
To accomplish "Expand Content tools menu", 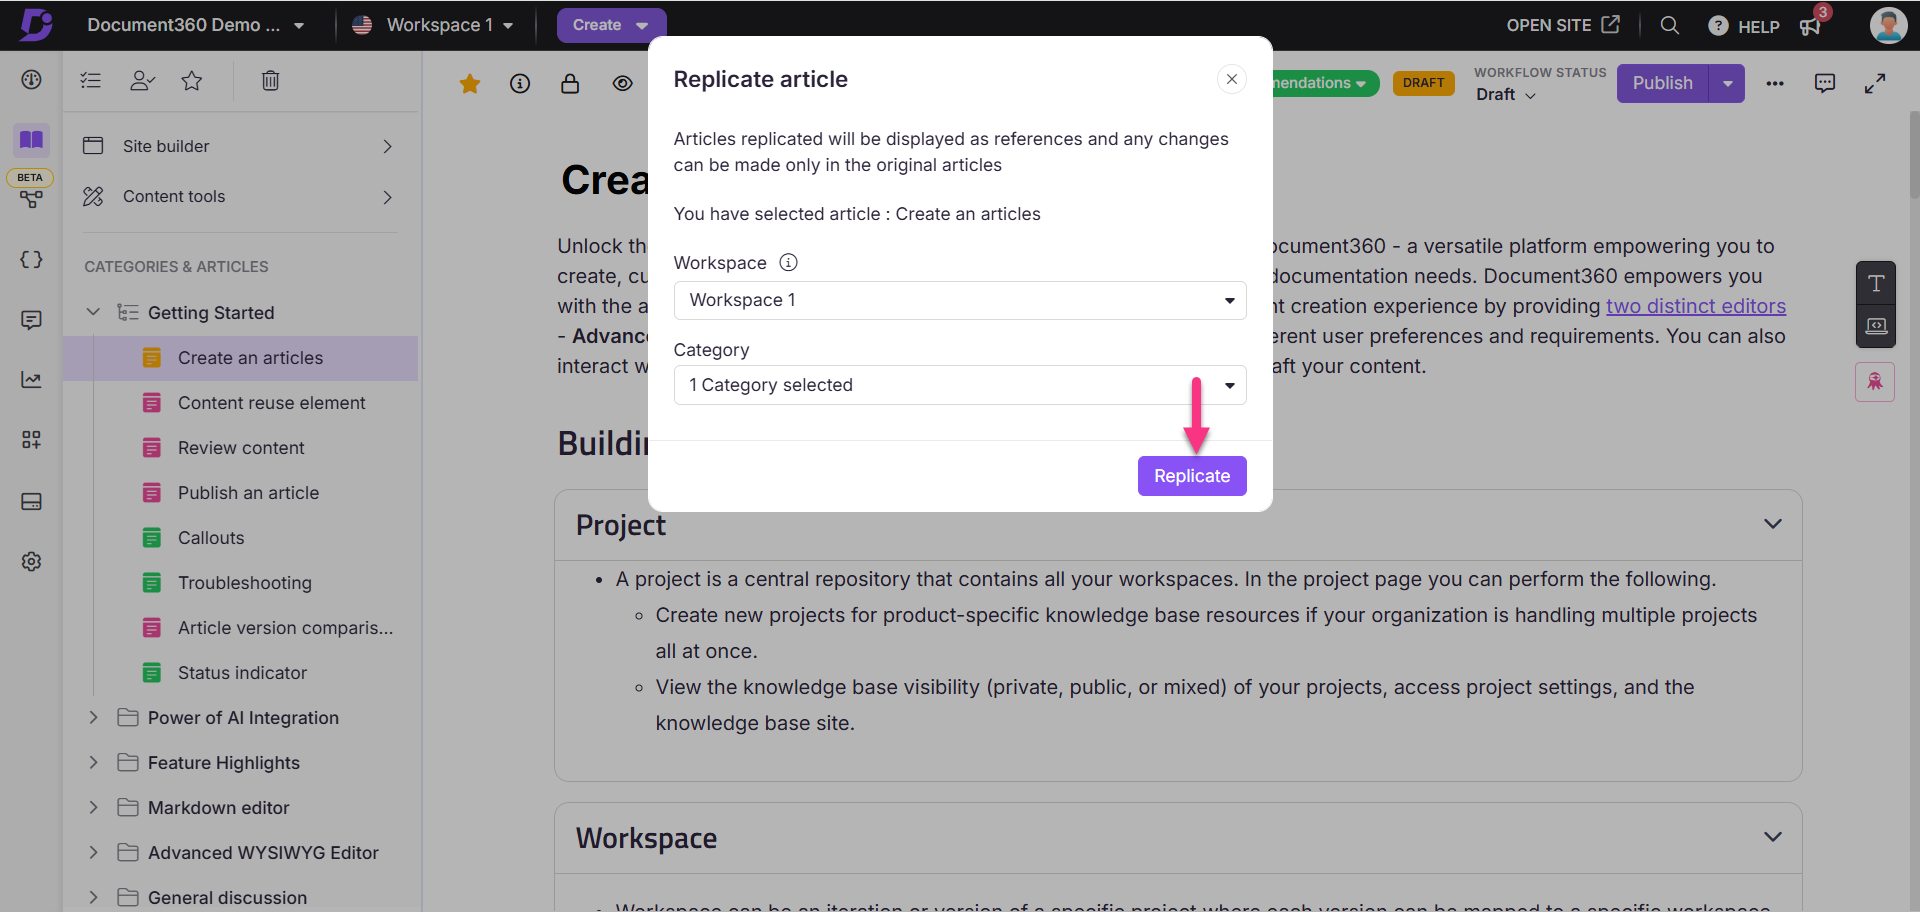I will click(x=240, y=197).
